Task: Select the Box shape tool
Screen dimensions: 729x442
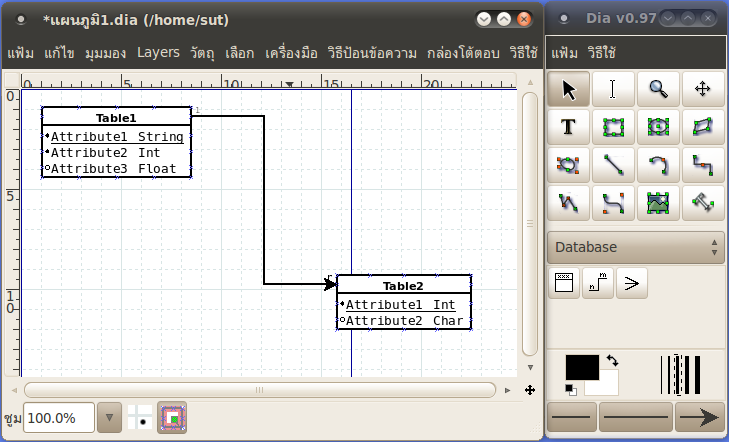Action: [613, 127]
